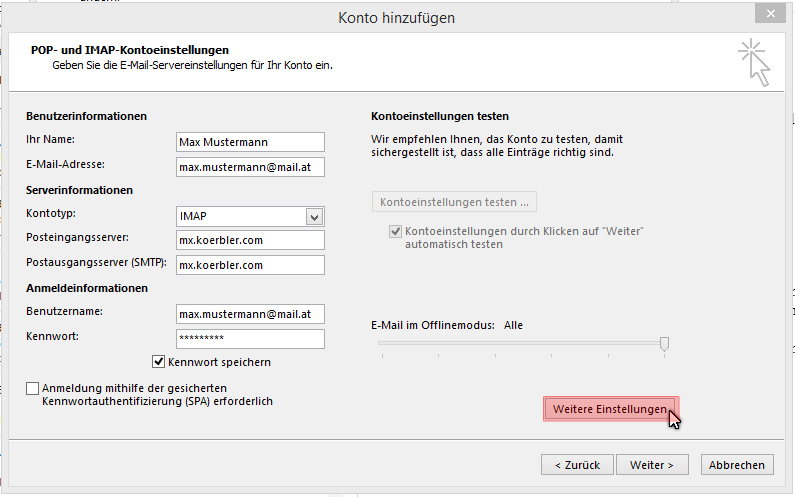
Task: Proceed with Weiter button
Action: [652, 465]
